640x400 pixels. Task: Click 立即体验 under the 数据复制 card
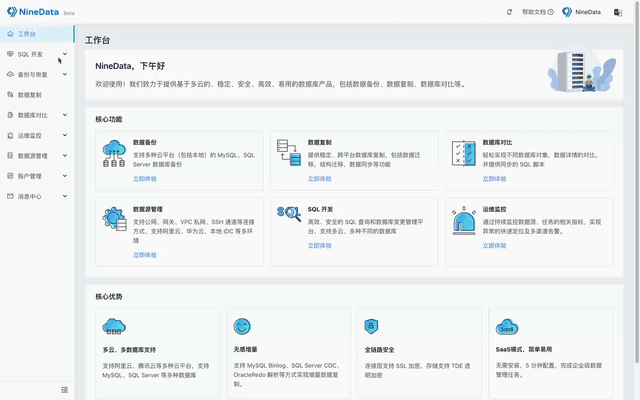pos(320,179)
